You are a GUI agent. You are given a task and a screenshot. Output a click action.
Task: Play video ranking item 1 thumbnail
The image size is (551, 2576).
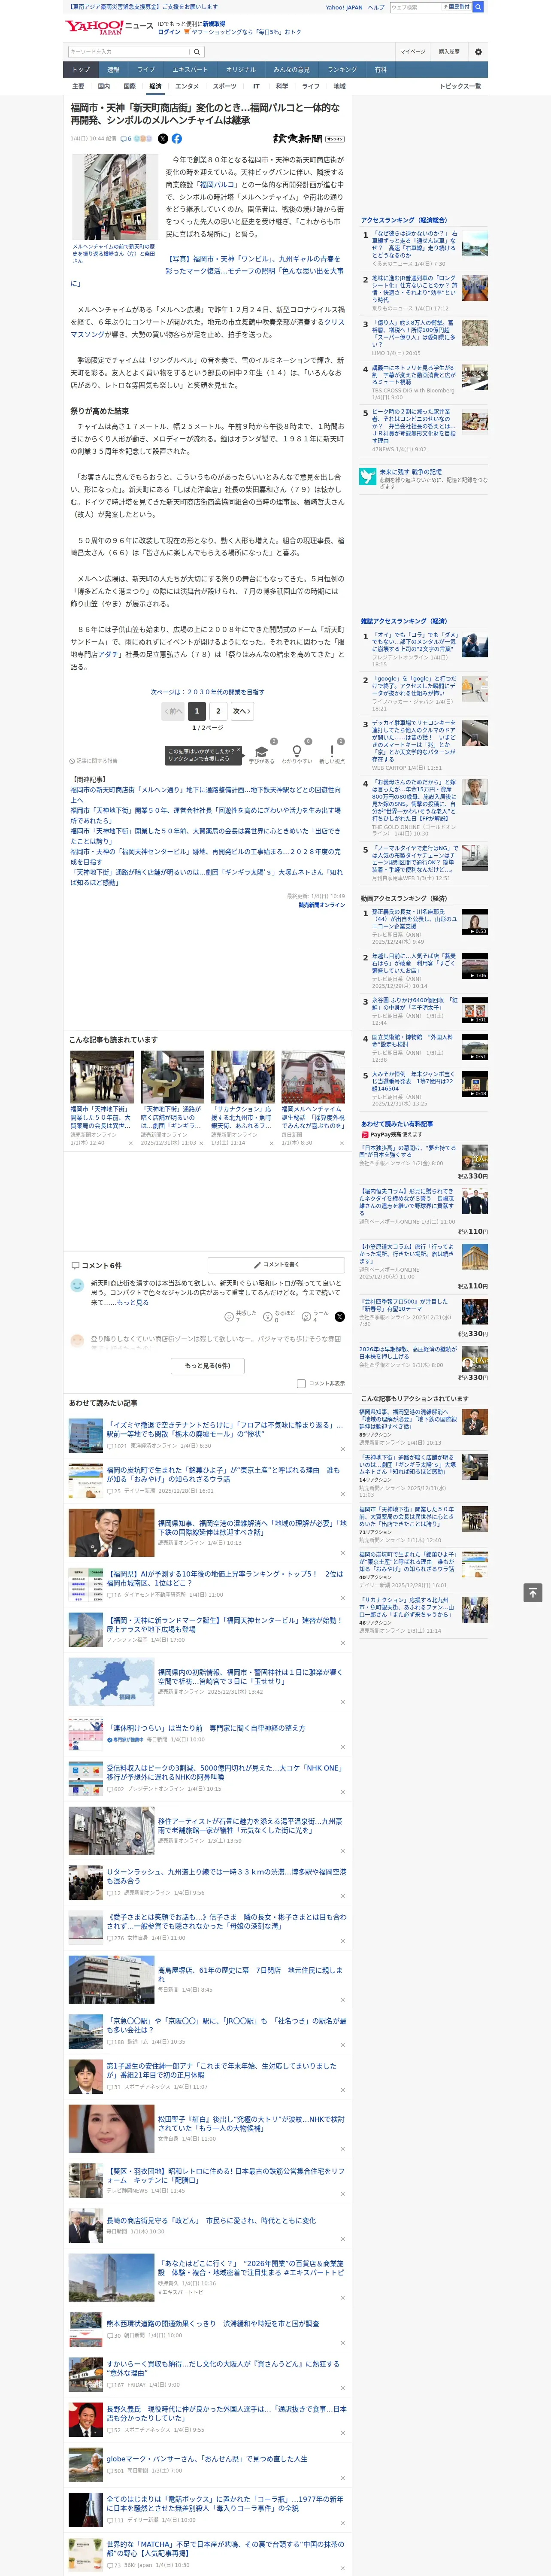click(475, 922)
